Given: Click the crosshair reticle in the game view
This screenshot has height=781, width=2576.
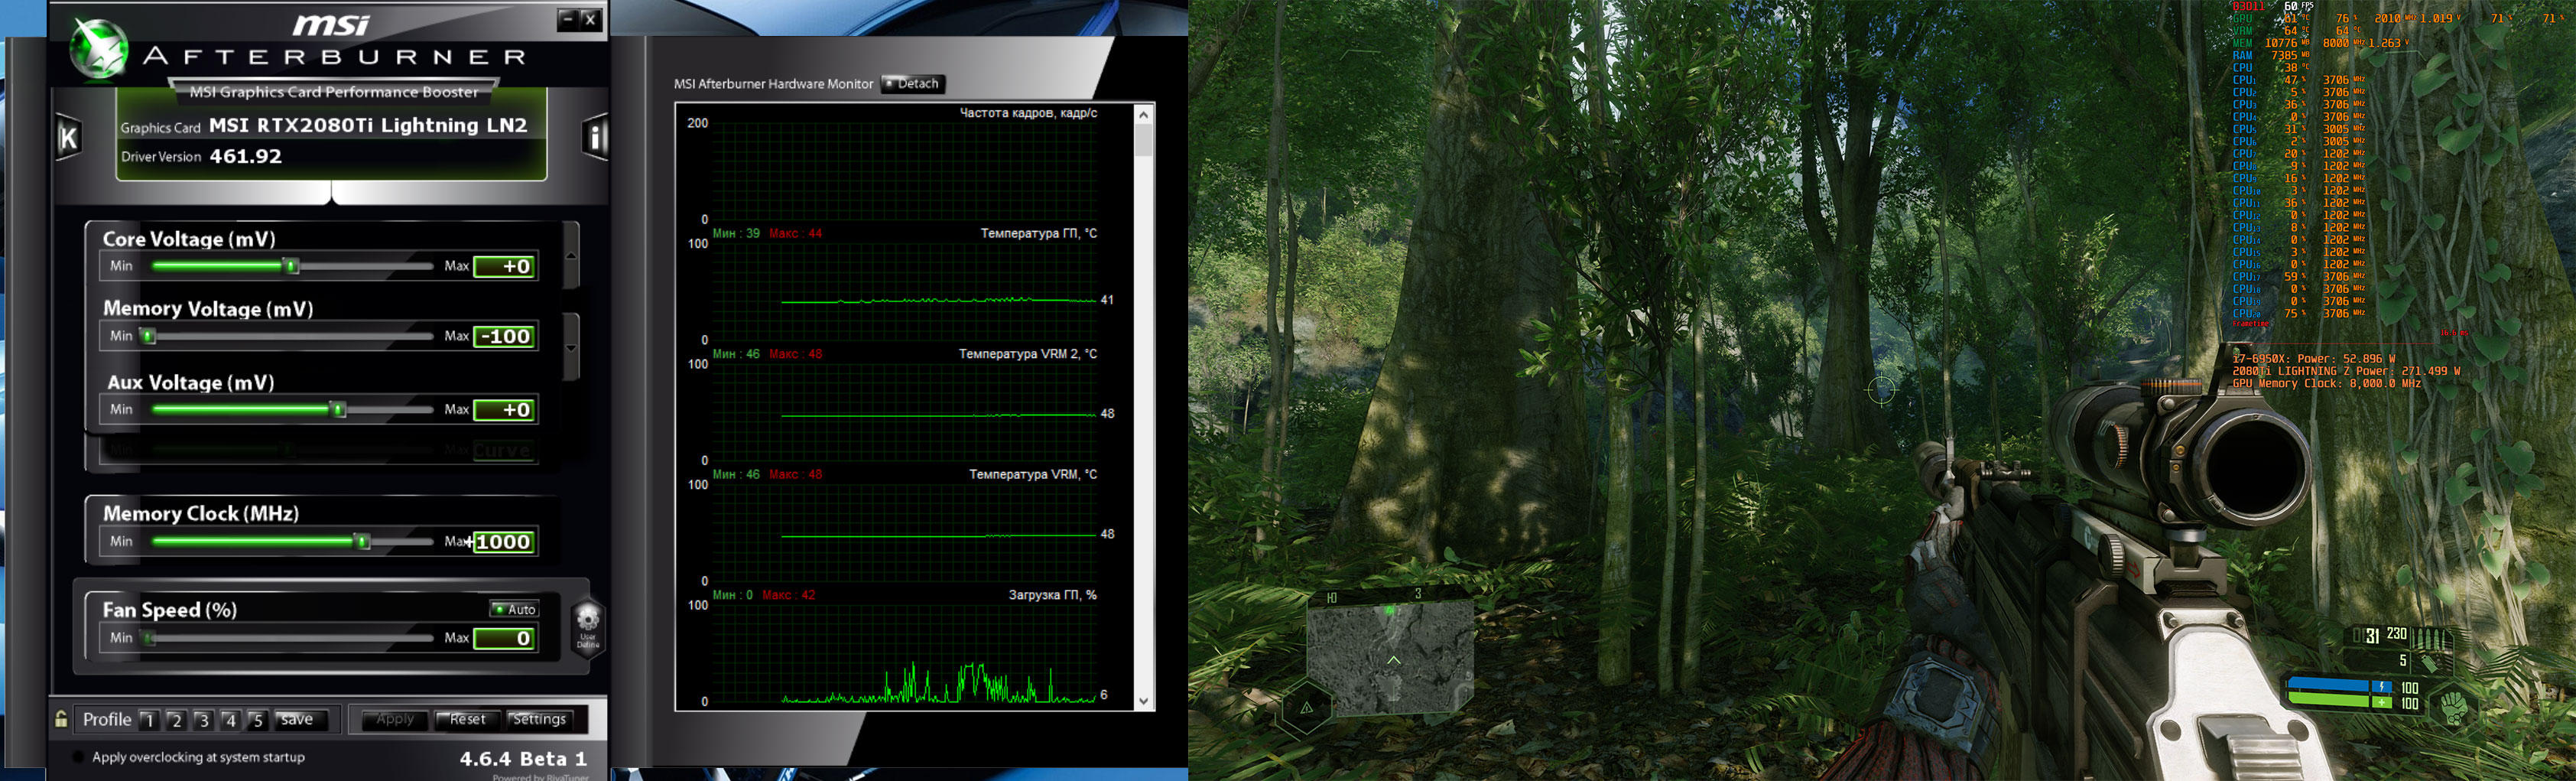Looking at the screenshot, I should (1881, 389).
